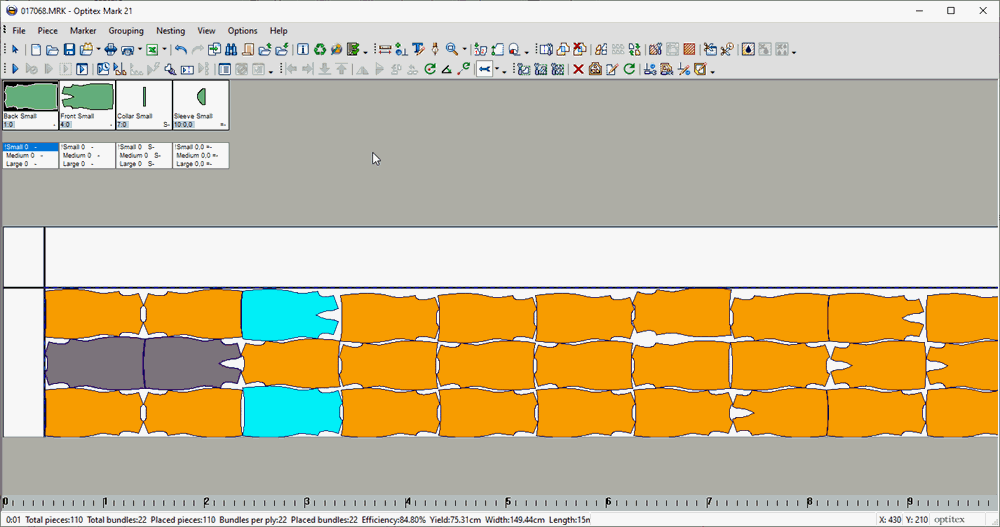Image resolution: width=1000 pixels, height=527 pixels.
Task: Click the binoculars Find icon
Action: pyautogui.click(x=231, y=49)
